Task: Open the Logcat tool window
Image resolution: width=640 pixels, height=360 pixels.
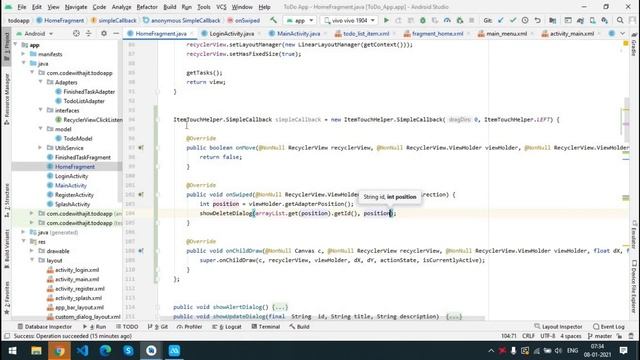Action: (227, 327)
